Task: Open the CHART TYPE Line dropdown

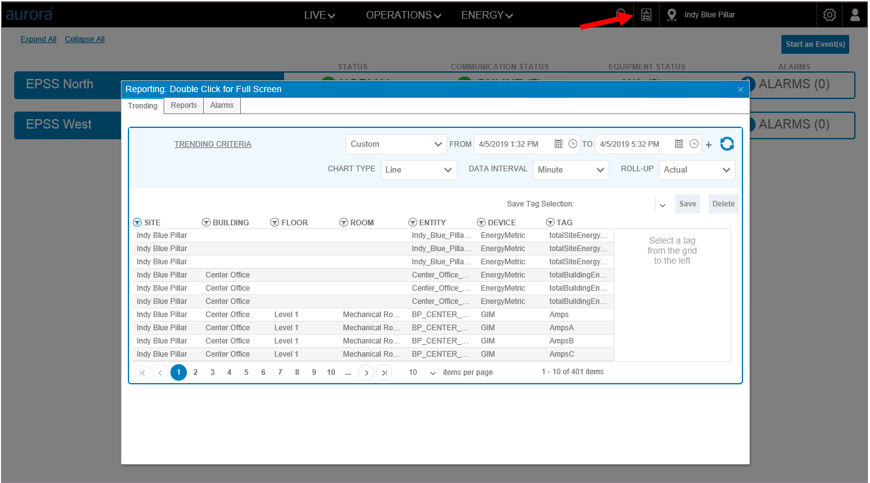Action: coord(419,170)
